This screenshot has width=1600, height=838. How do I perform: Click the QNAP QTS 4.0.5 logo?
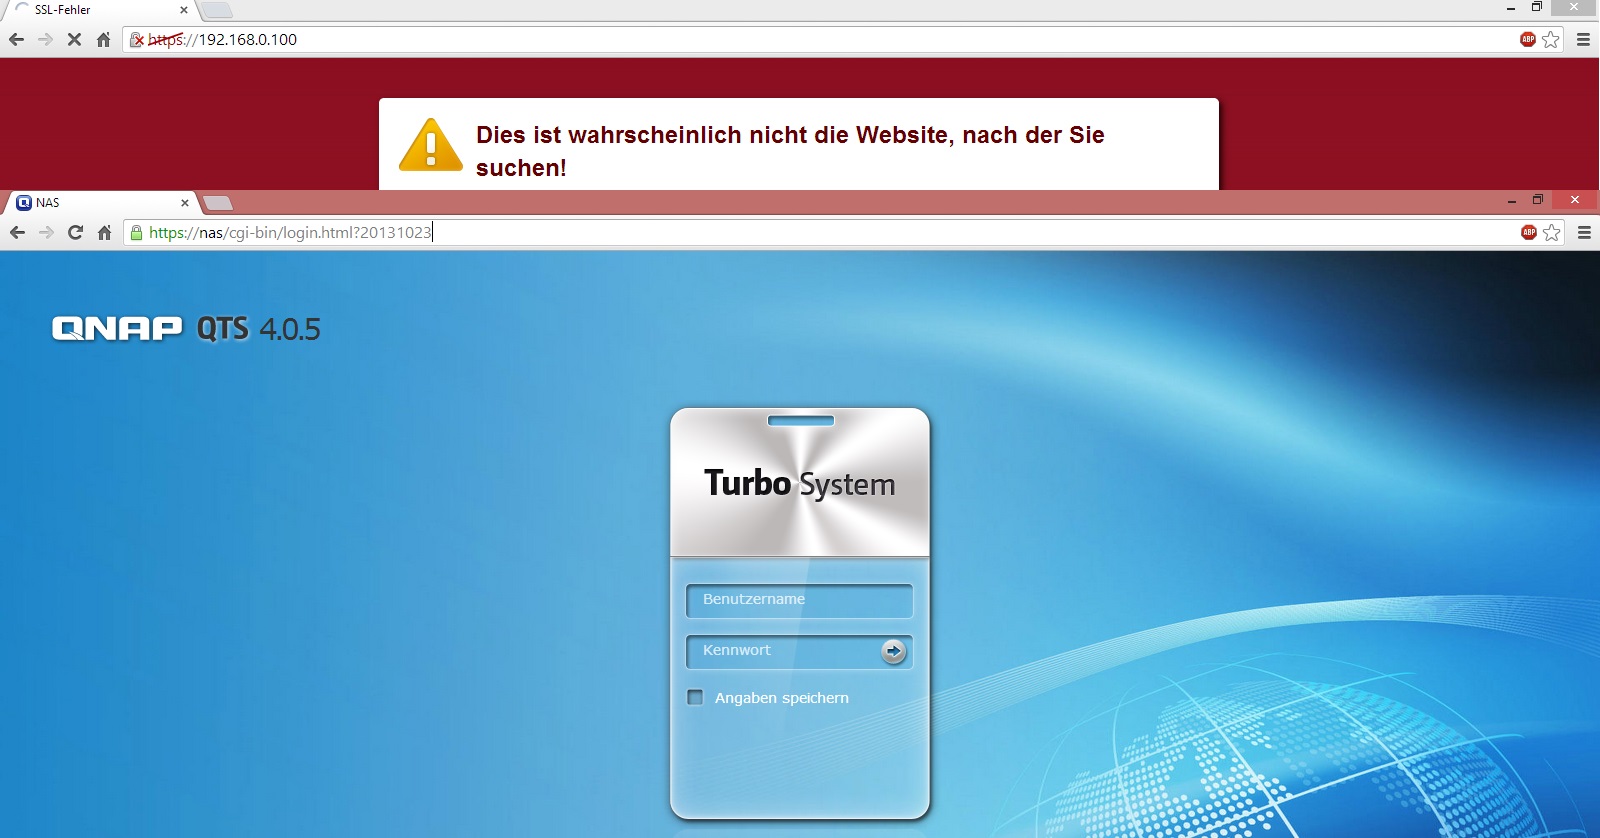coord(186,328)
